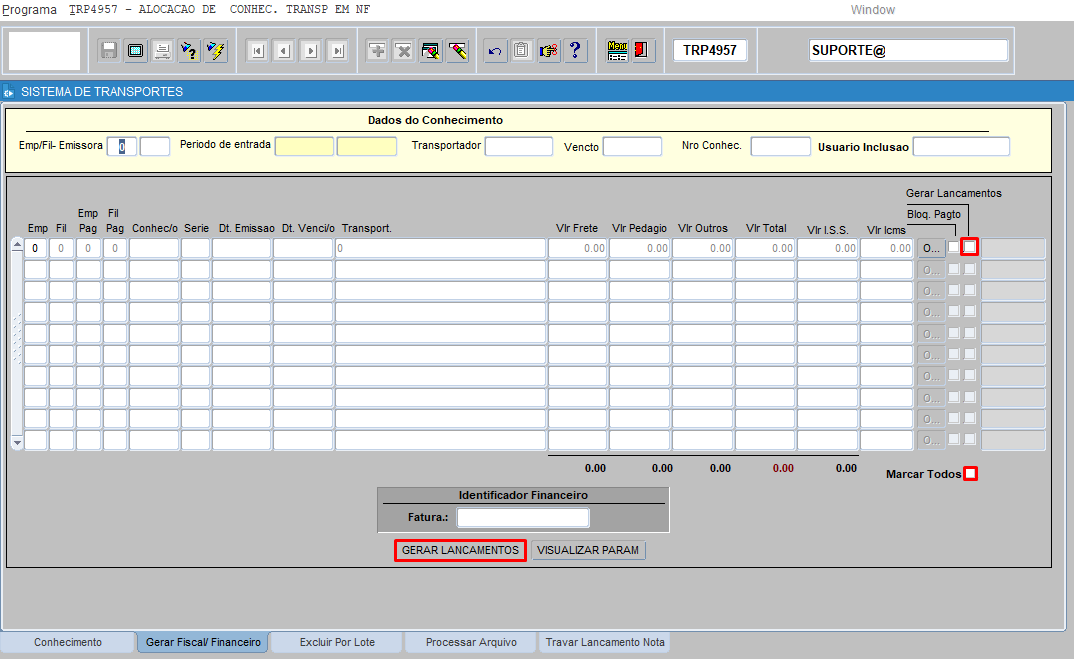Tick Gerar Lancamentos checkbox in first row
Screen dimensions: 1075x659
coord(969,247)
